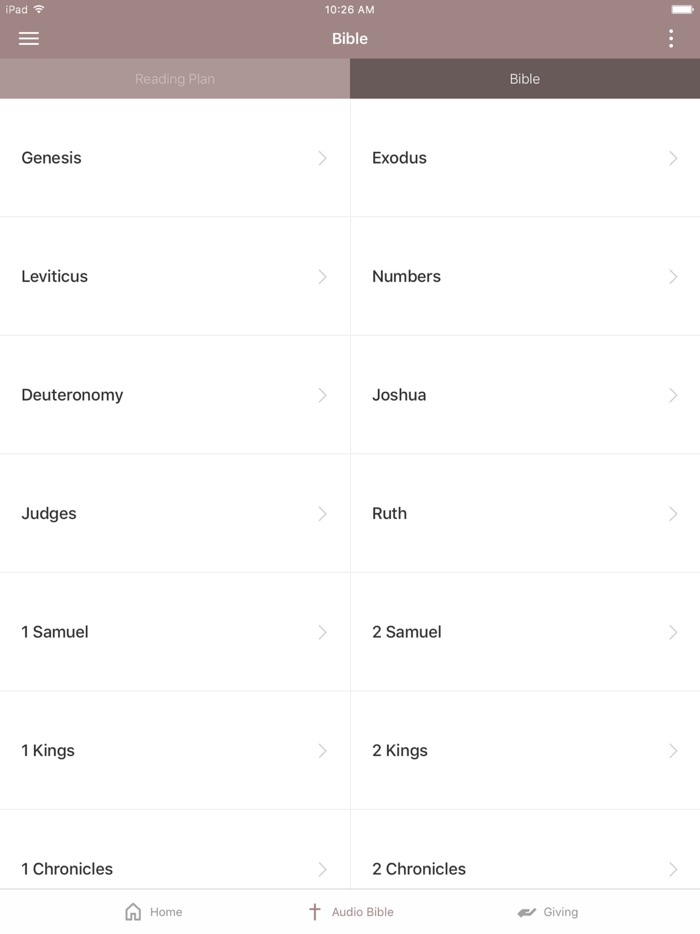Switch to the Reading Plan tab
700x934 pixels.
pyautogui.click(x=175, y=79)
